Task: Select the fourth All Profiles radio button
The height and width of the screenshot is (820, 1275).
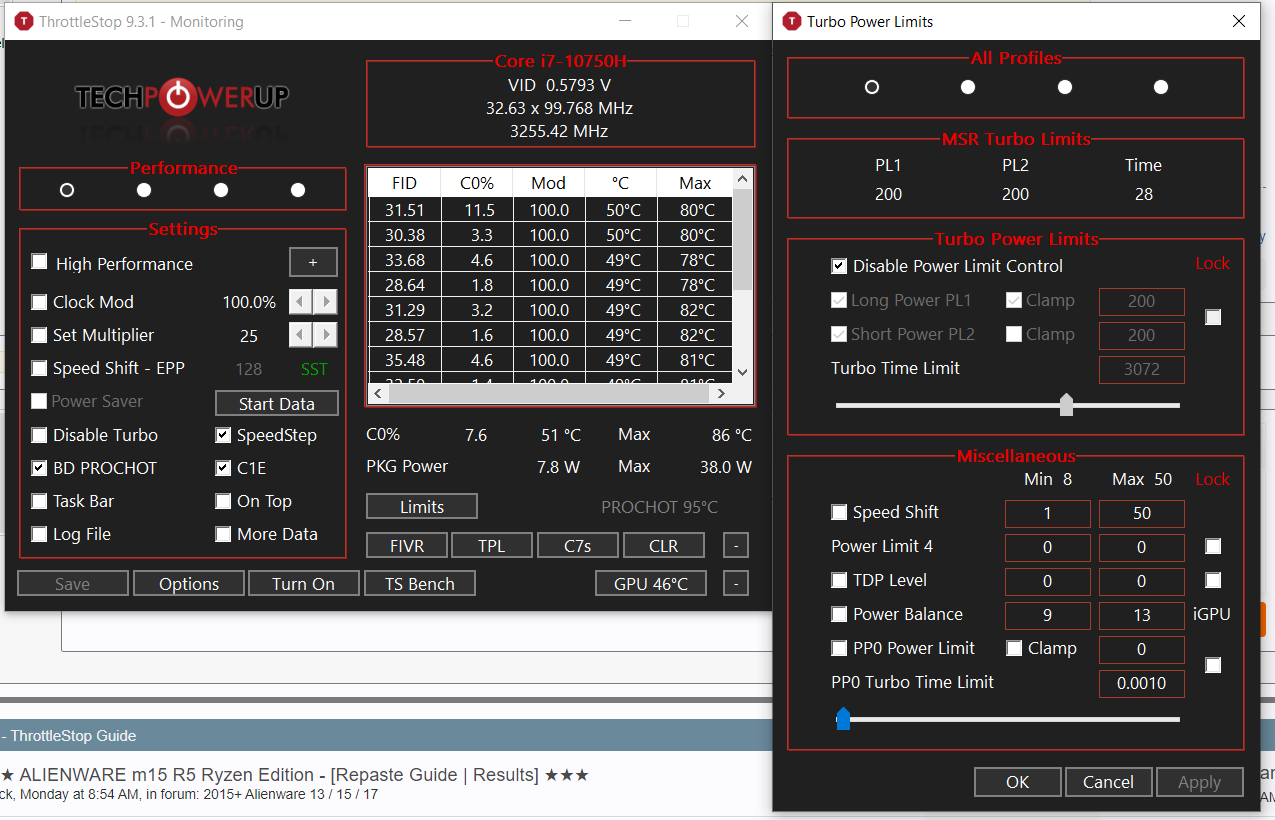Action: click(1161, 87)
